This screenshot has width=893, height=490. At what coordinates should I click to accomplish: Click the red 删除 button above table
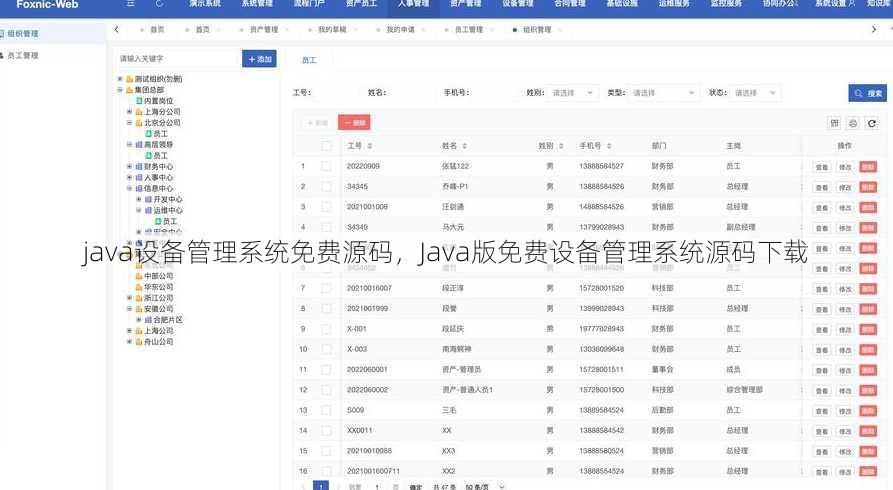pos(354,122)
